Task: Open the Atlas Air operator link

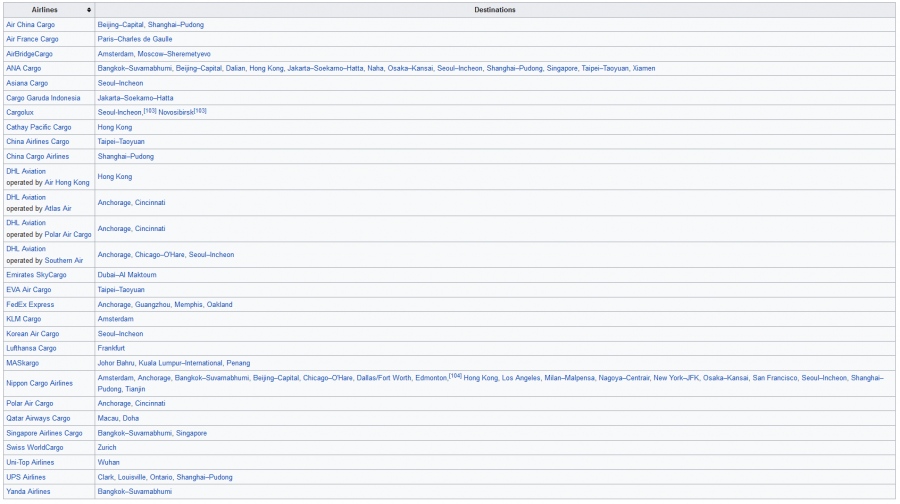Action: point(58,208)
